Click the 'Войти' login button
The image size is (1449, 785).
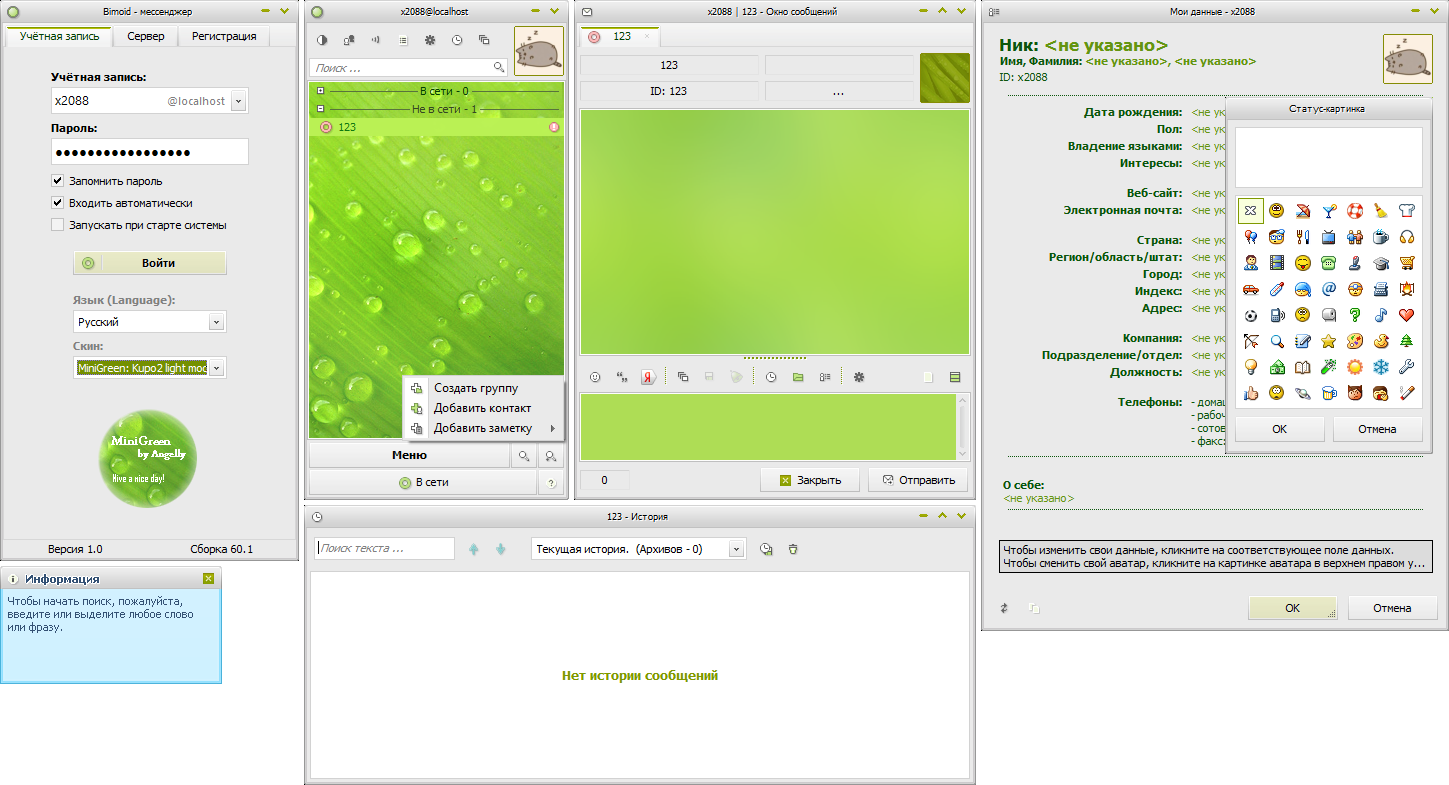tap(150, 263)
